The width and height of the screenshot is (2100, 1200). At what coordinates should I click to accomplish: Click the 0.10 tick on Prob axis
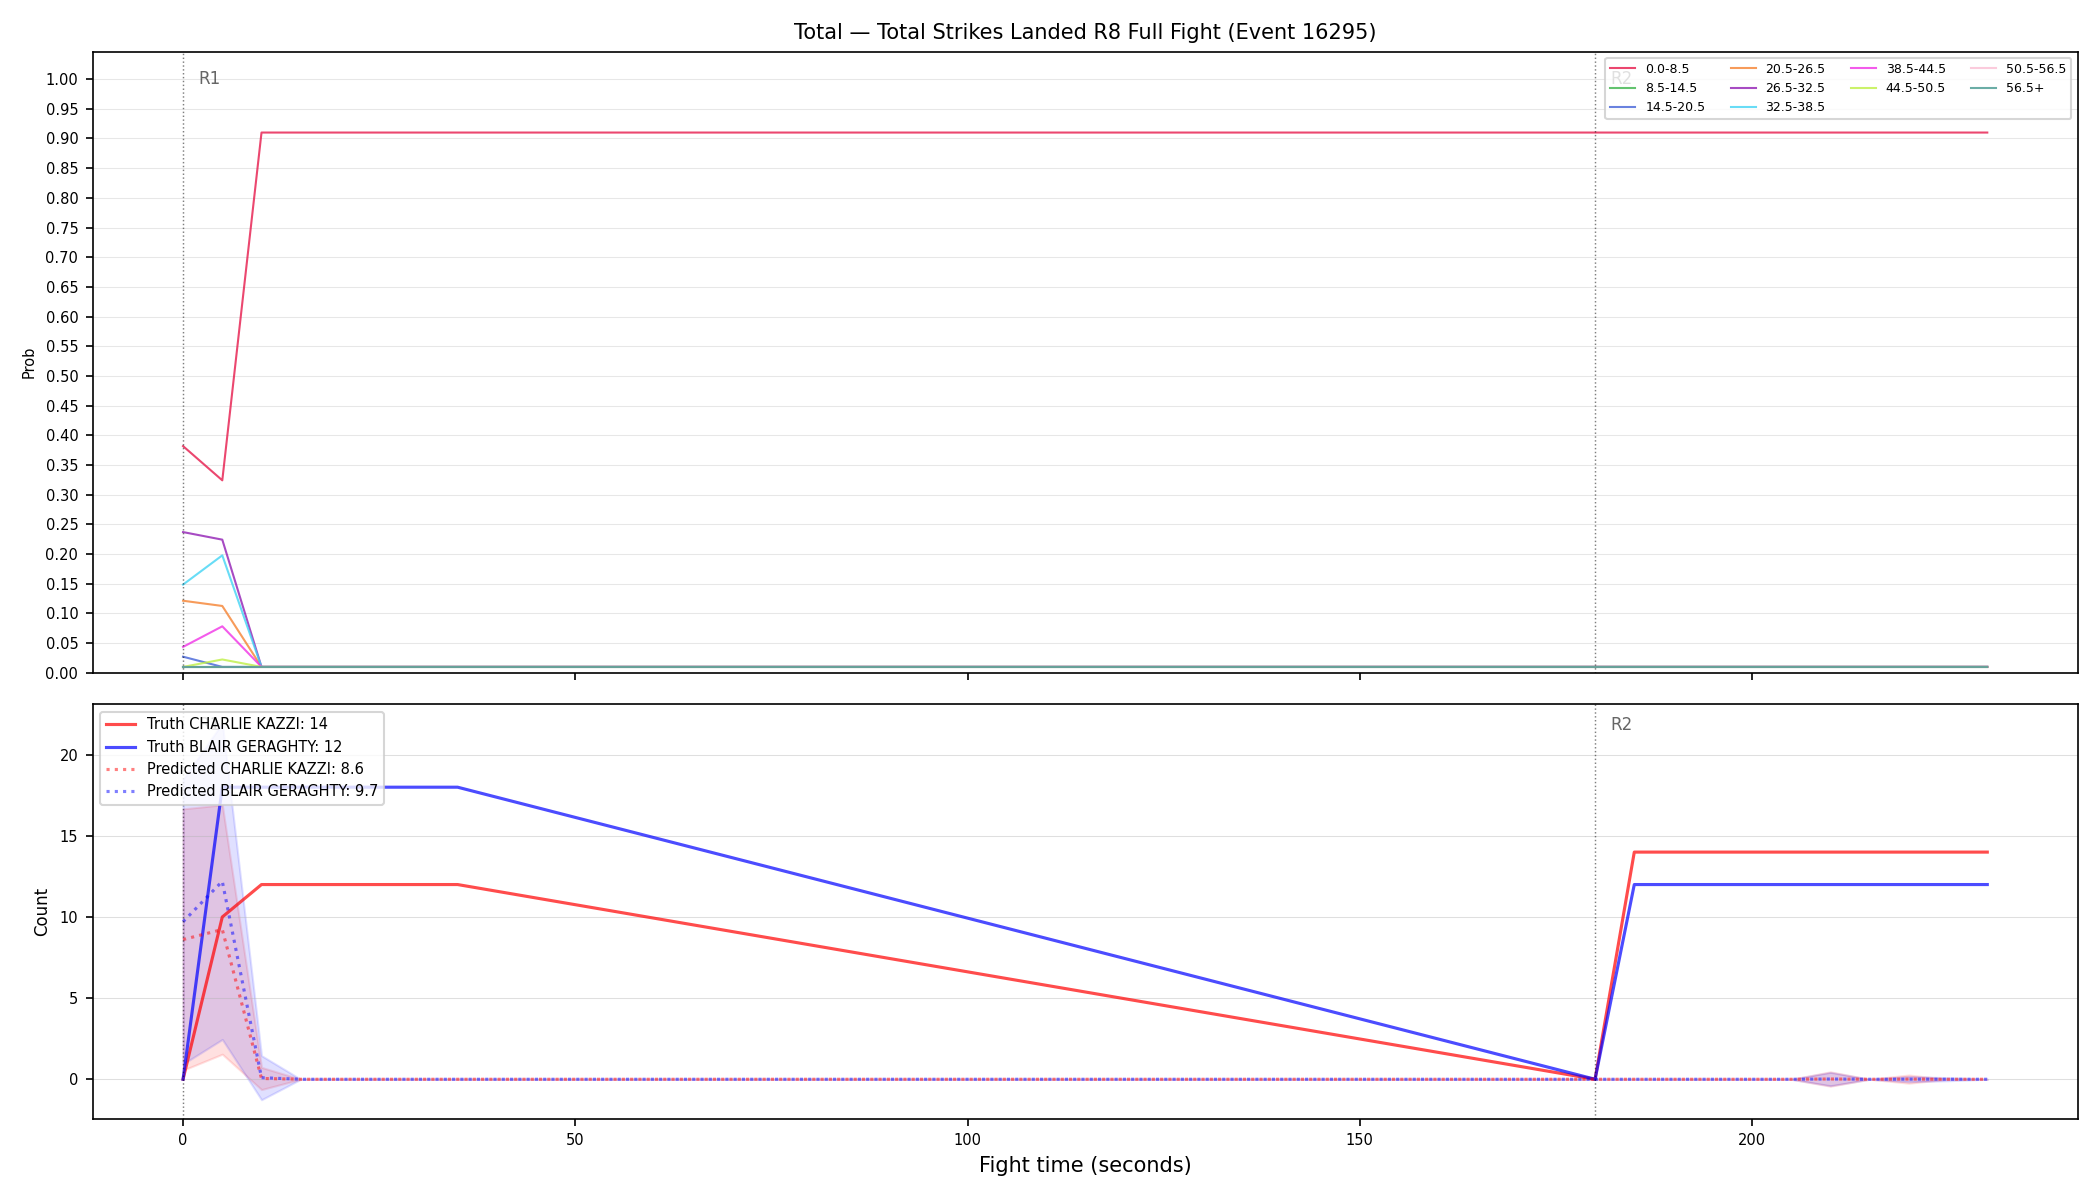(x=61, y=613)
